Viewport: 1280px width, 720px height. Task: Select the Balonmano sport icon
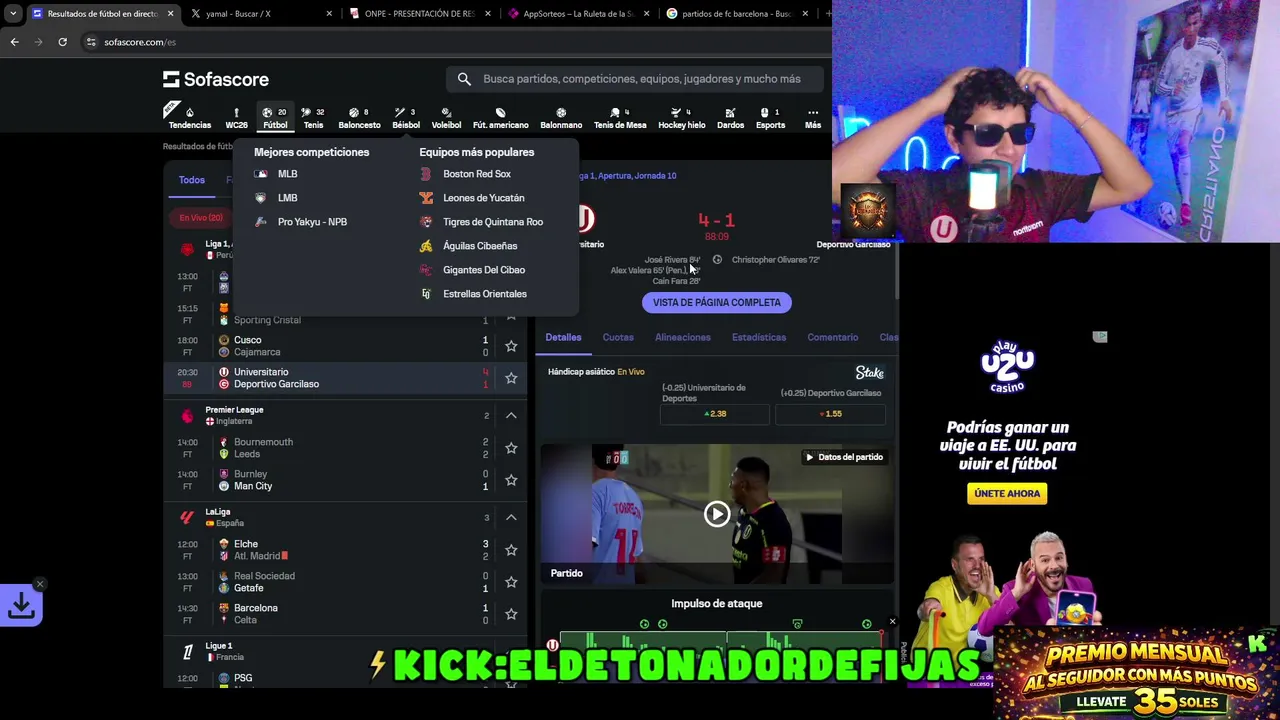tap(561, 118)
